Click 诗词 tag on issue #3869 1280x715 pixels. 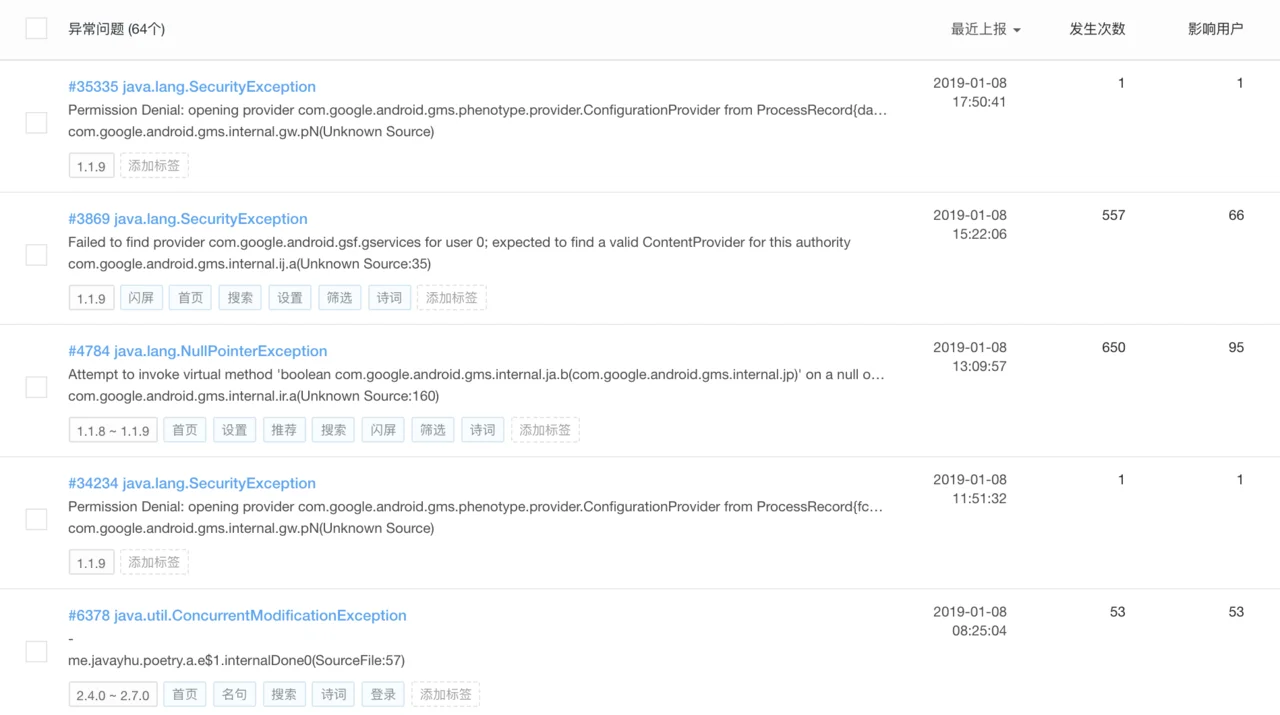click(x=389, y=298)
